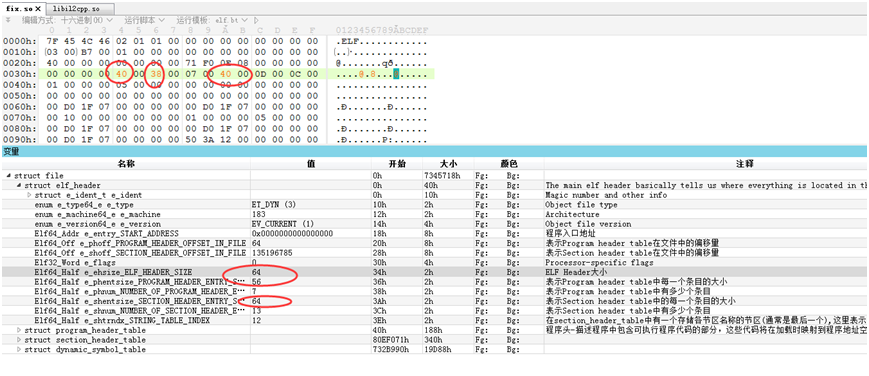Expand struct section_header_table

[x=19, y=339]
